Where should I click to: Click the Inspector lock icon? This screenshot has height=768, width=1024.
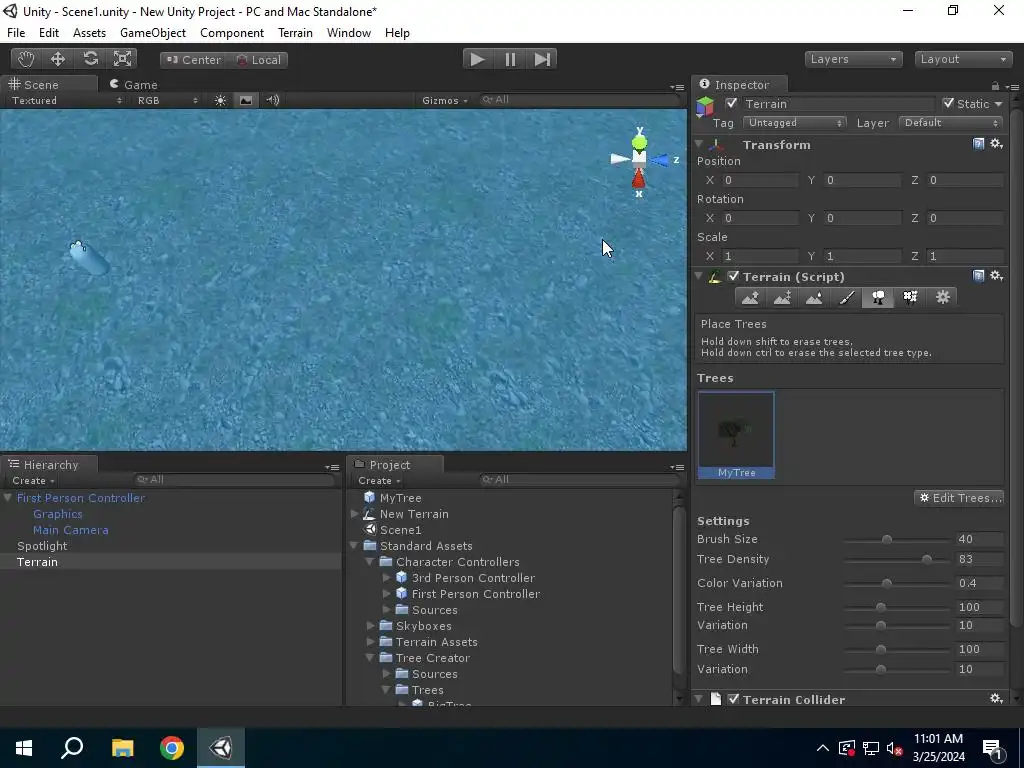995,86
